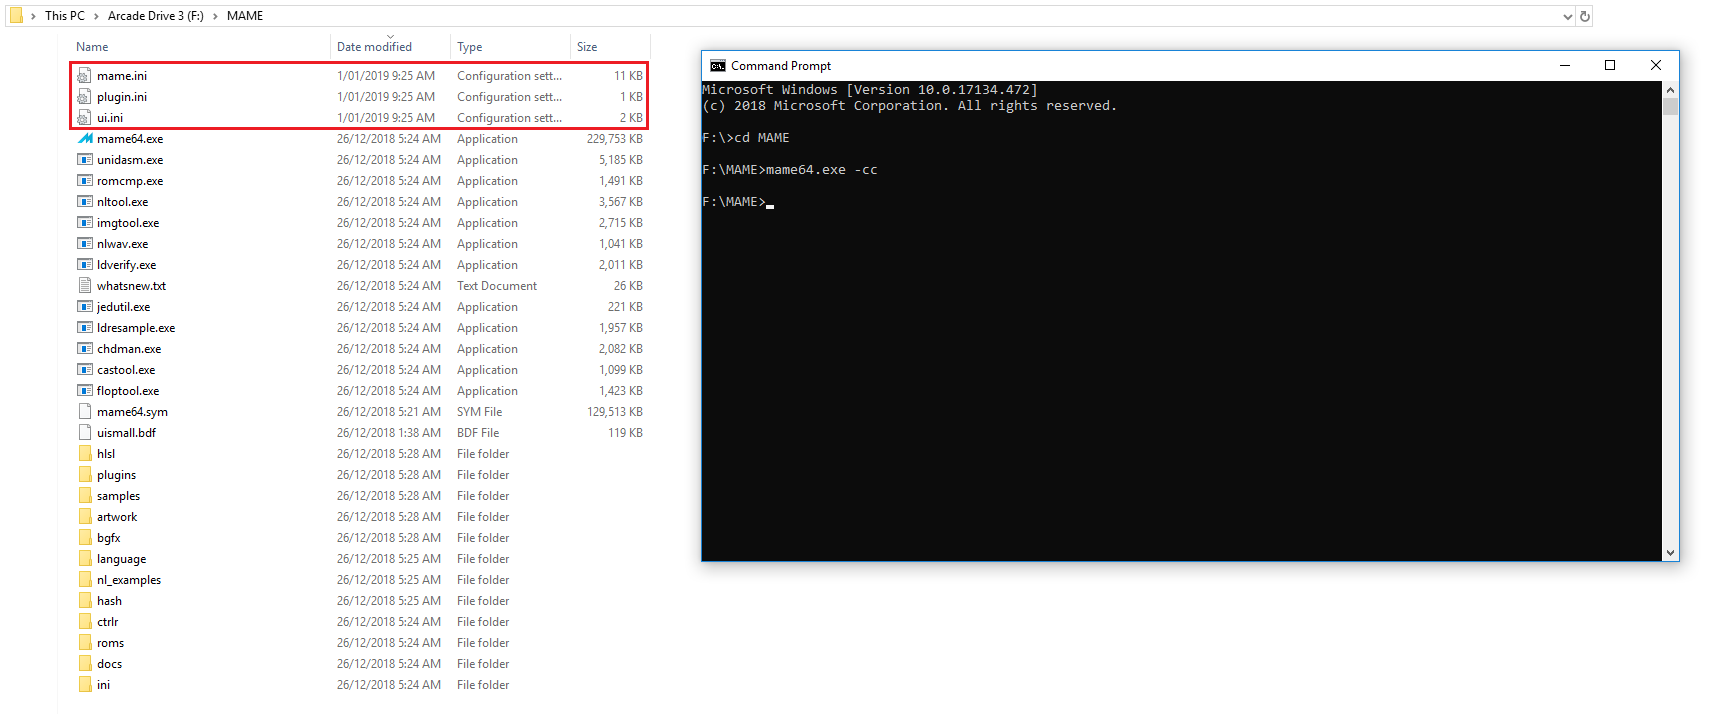The image size is (1710, 714).
Task: Go to Arcade Drive 3 (F:) in breadcrumb
Action: [156, 16]
